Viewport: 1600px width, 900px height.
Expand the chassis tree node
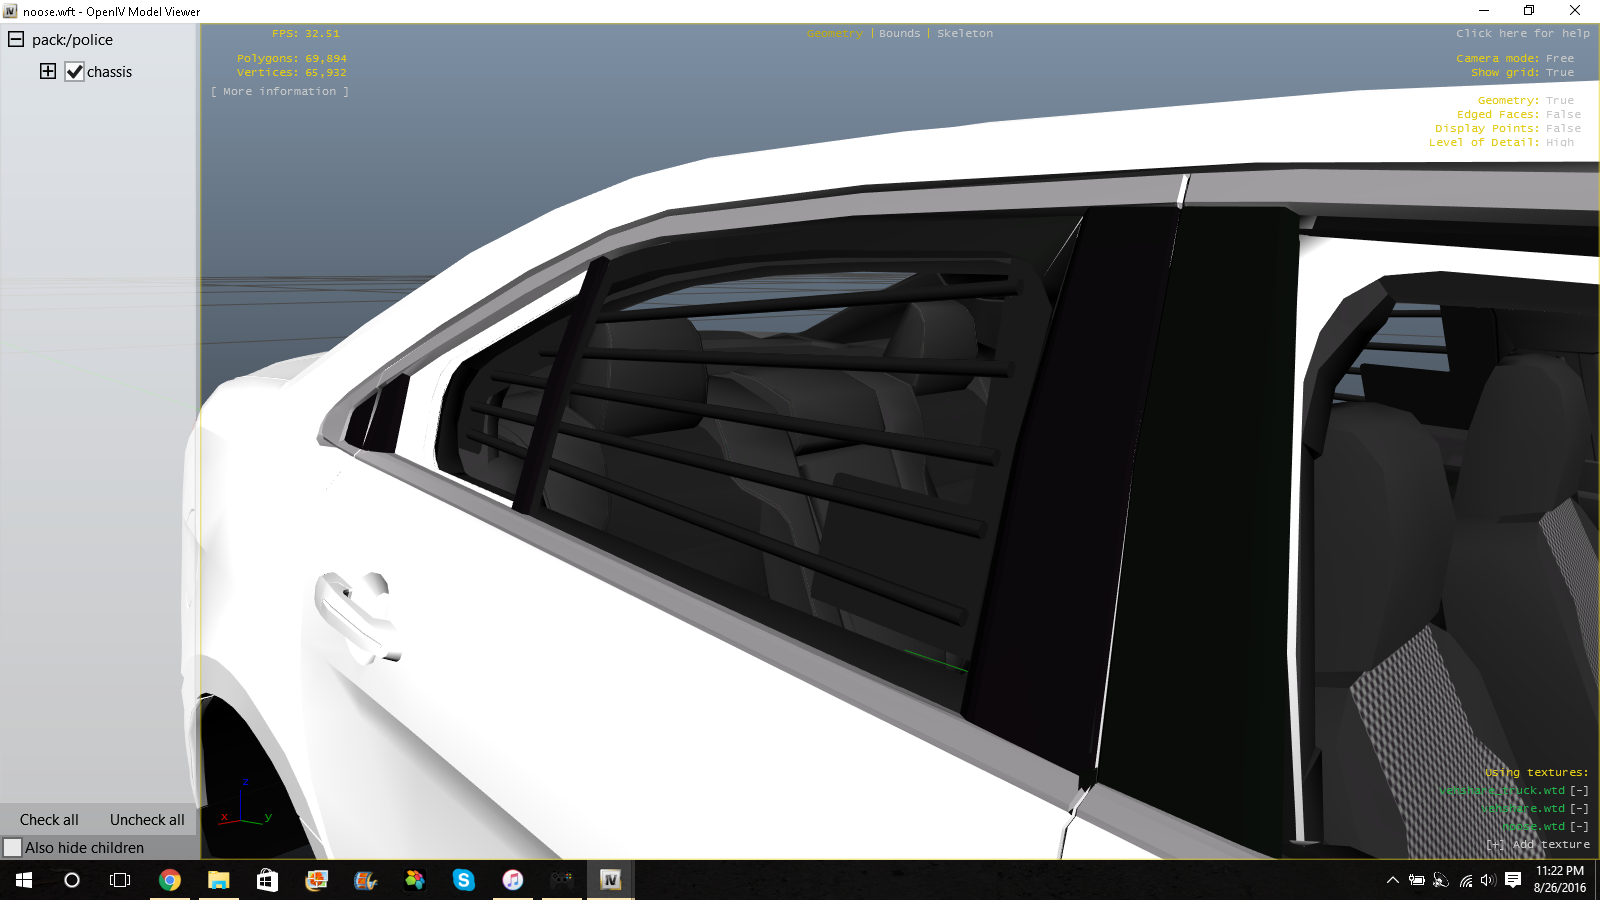click(48, 71)
